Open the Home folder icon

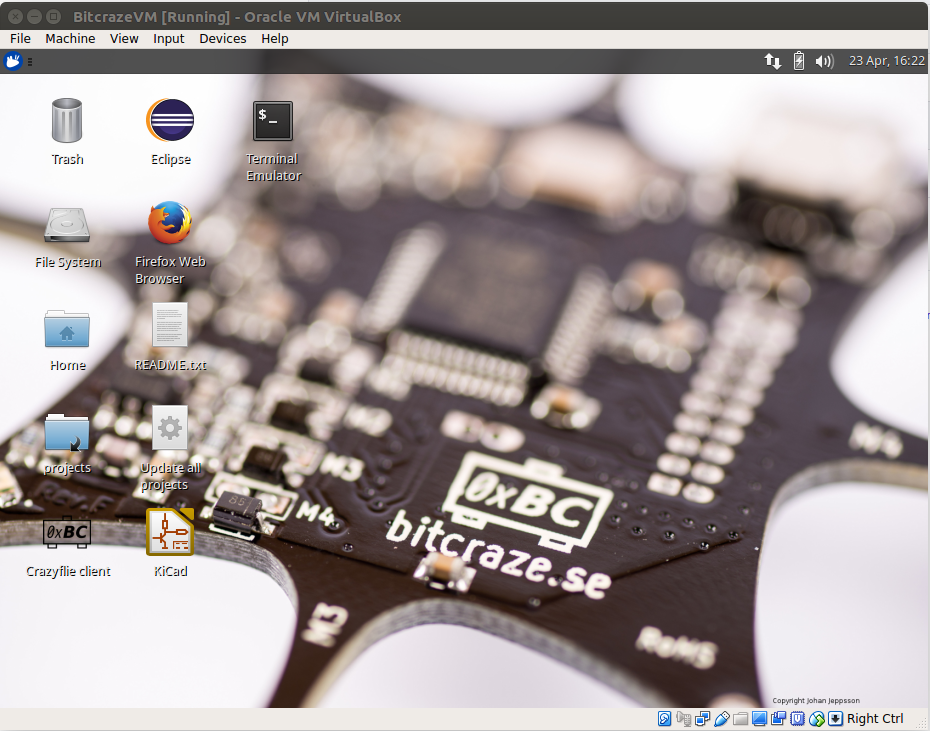point(67,328)
